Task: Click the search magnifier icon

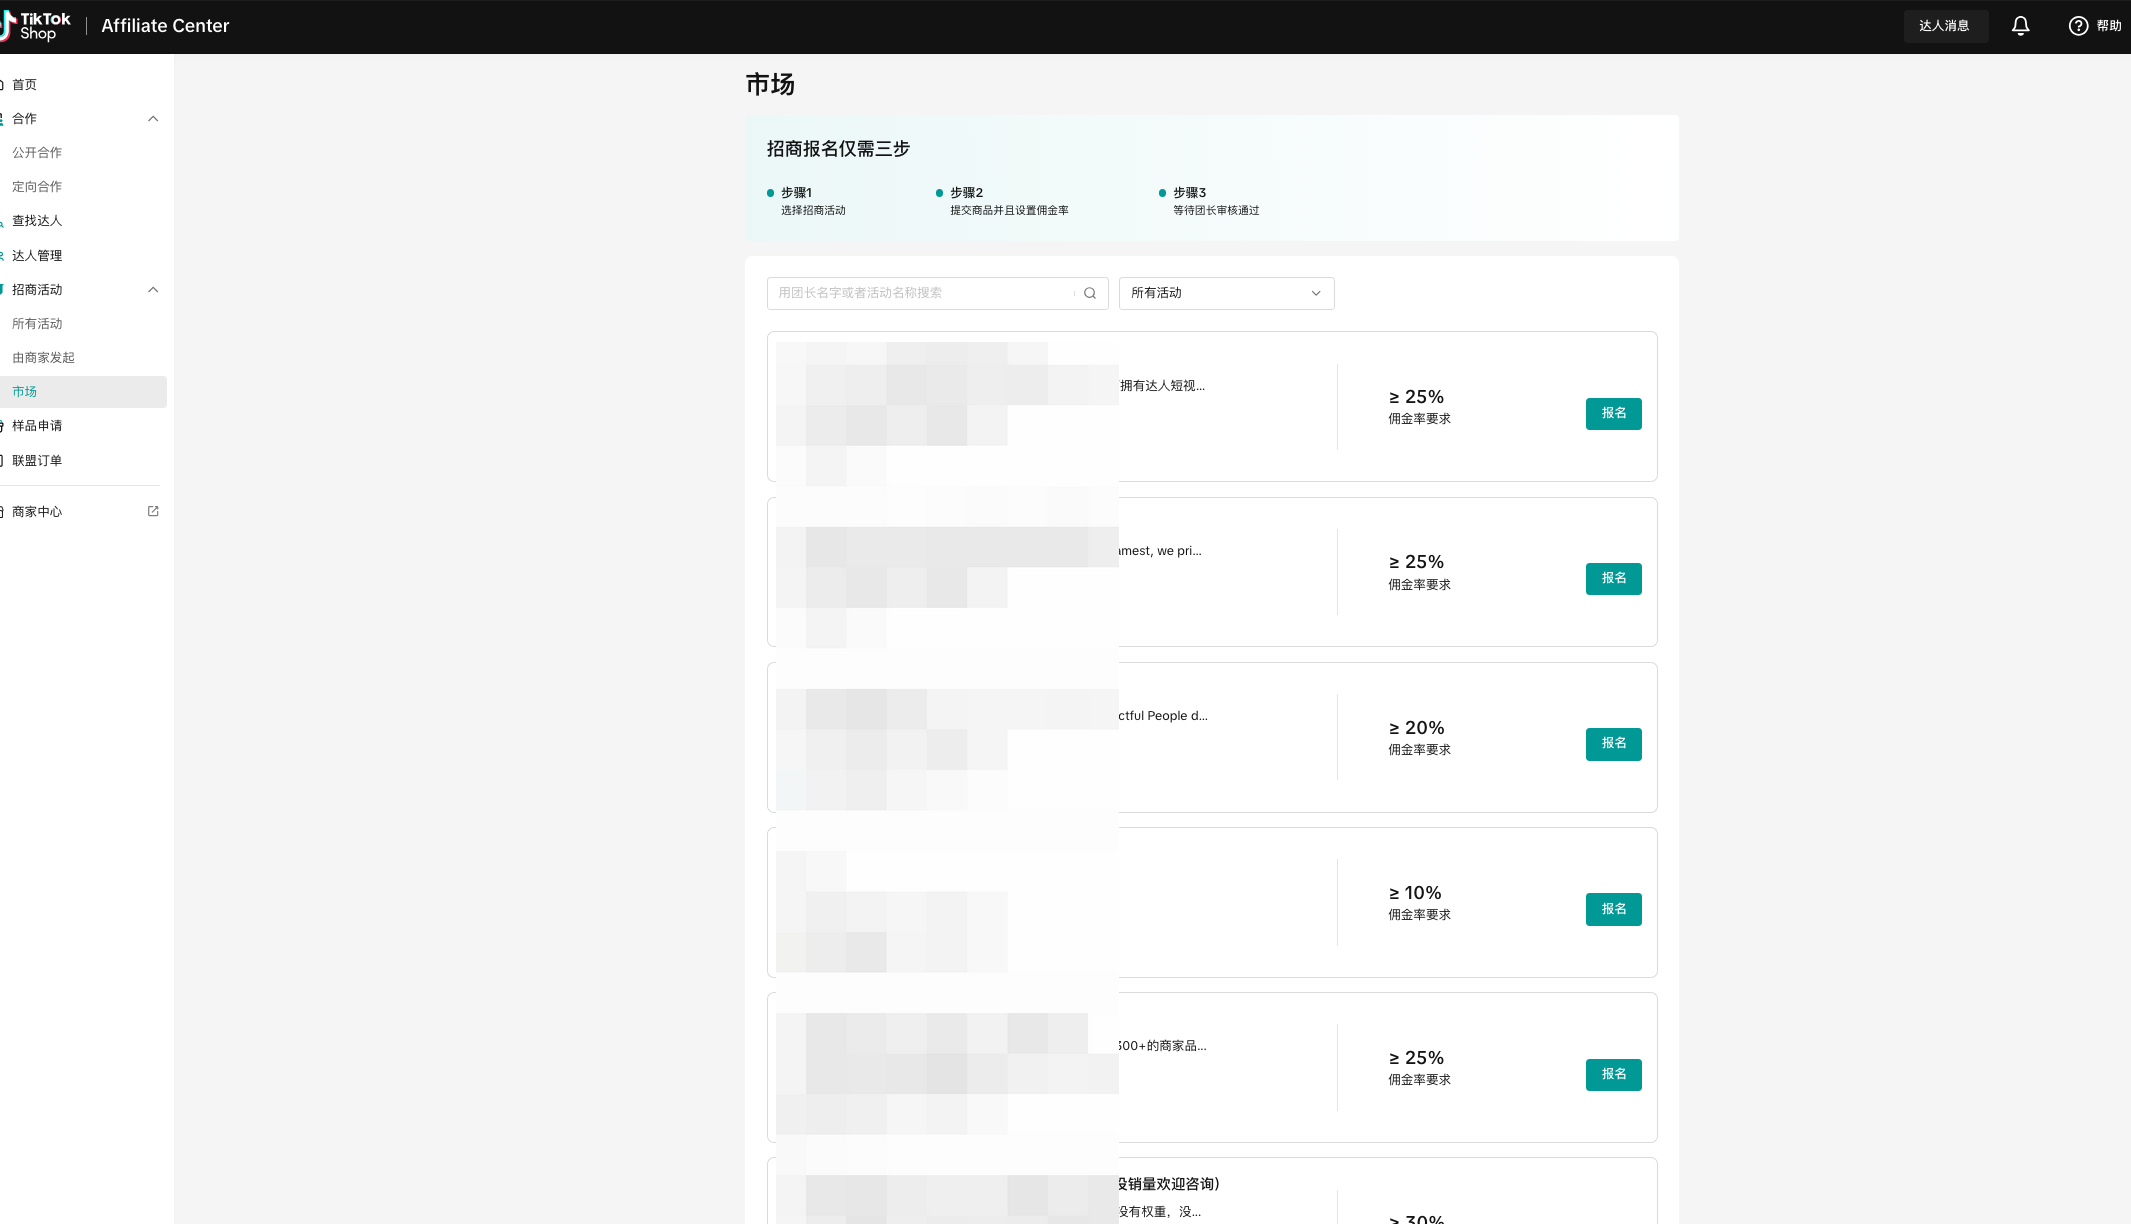Action: pyautogui.click(x=1090, y=293)
